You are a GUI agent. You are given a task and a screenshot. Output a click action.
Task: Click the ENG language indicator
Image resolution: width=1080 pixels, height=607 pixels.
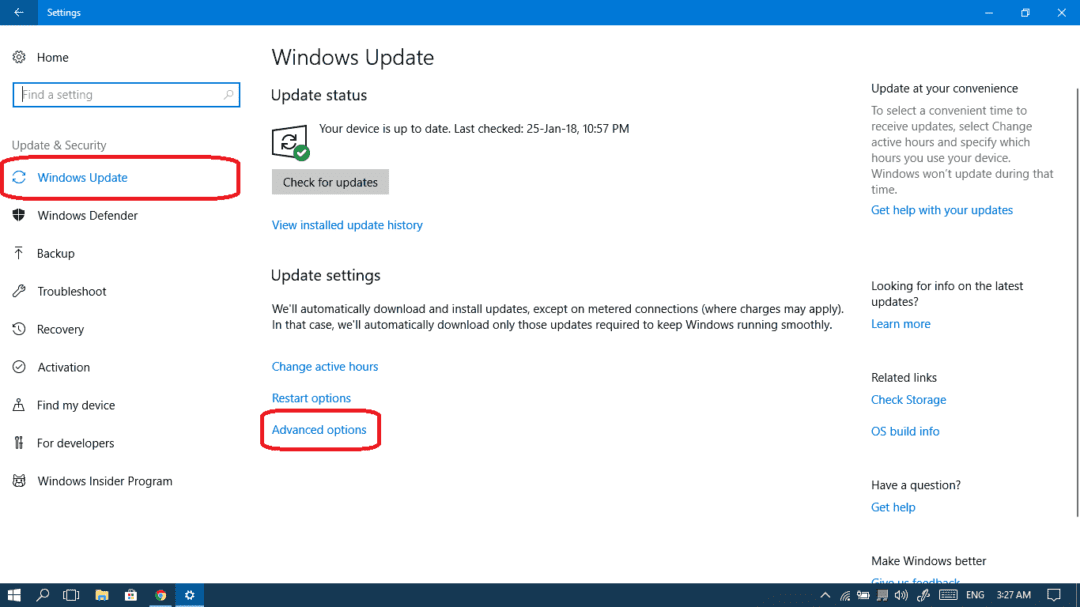click(x=975, y=595)
